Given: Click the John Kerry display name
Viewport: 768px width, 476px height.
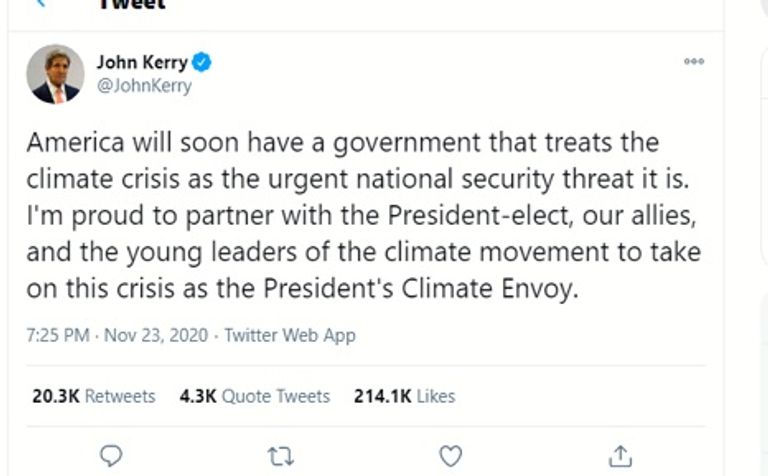Looking at the screenshot, I should [141, 63].
